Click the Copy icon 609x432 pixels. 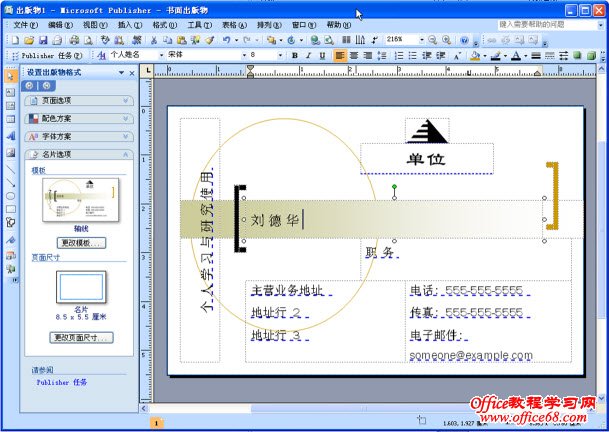click(x=167, y=40)
